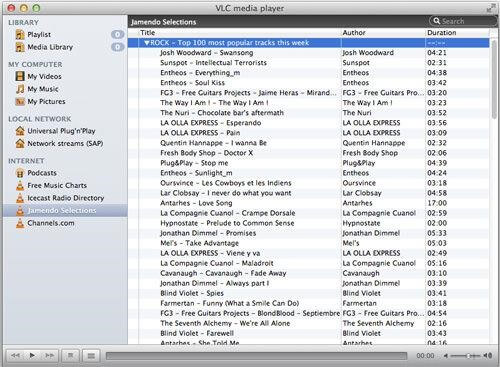Open the Channels.com cone icon
The width and height of the screenshot is (500, 367).
[20, 223]
